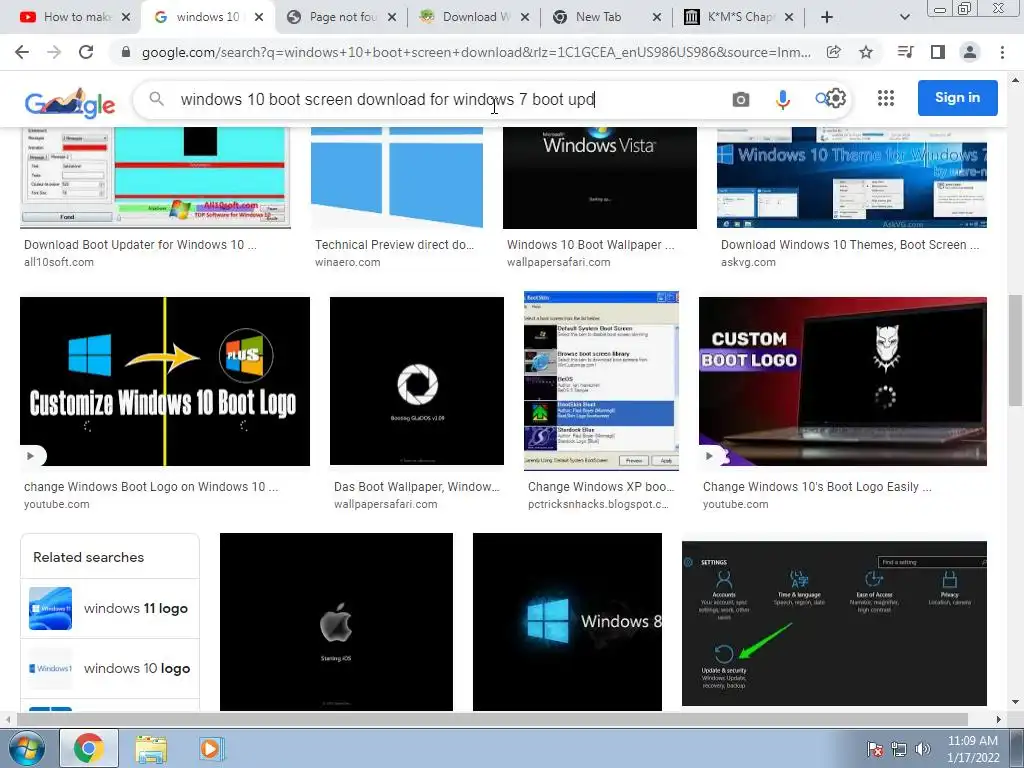Image resolution: width=1024 pixels, height=768 pixels.
Task: Open 'Windows 10 Boot Wallpaper' result title
Action: 590,245
